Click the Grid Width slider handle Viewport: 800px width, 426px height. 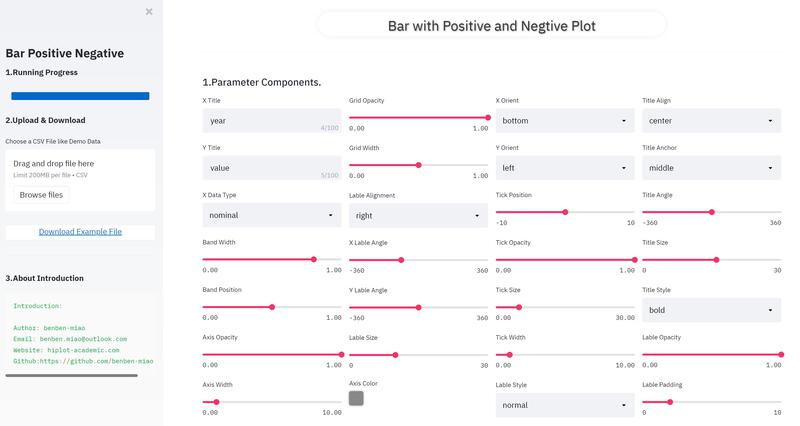click(418, 165)
